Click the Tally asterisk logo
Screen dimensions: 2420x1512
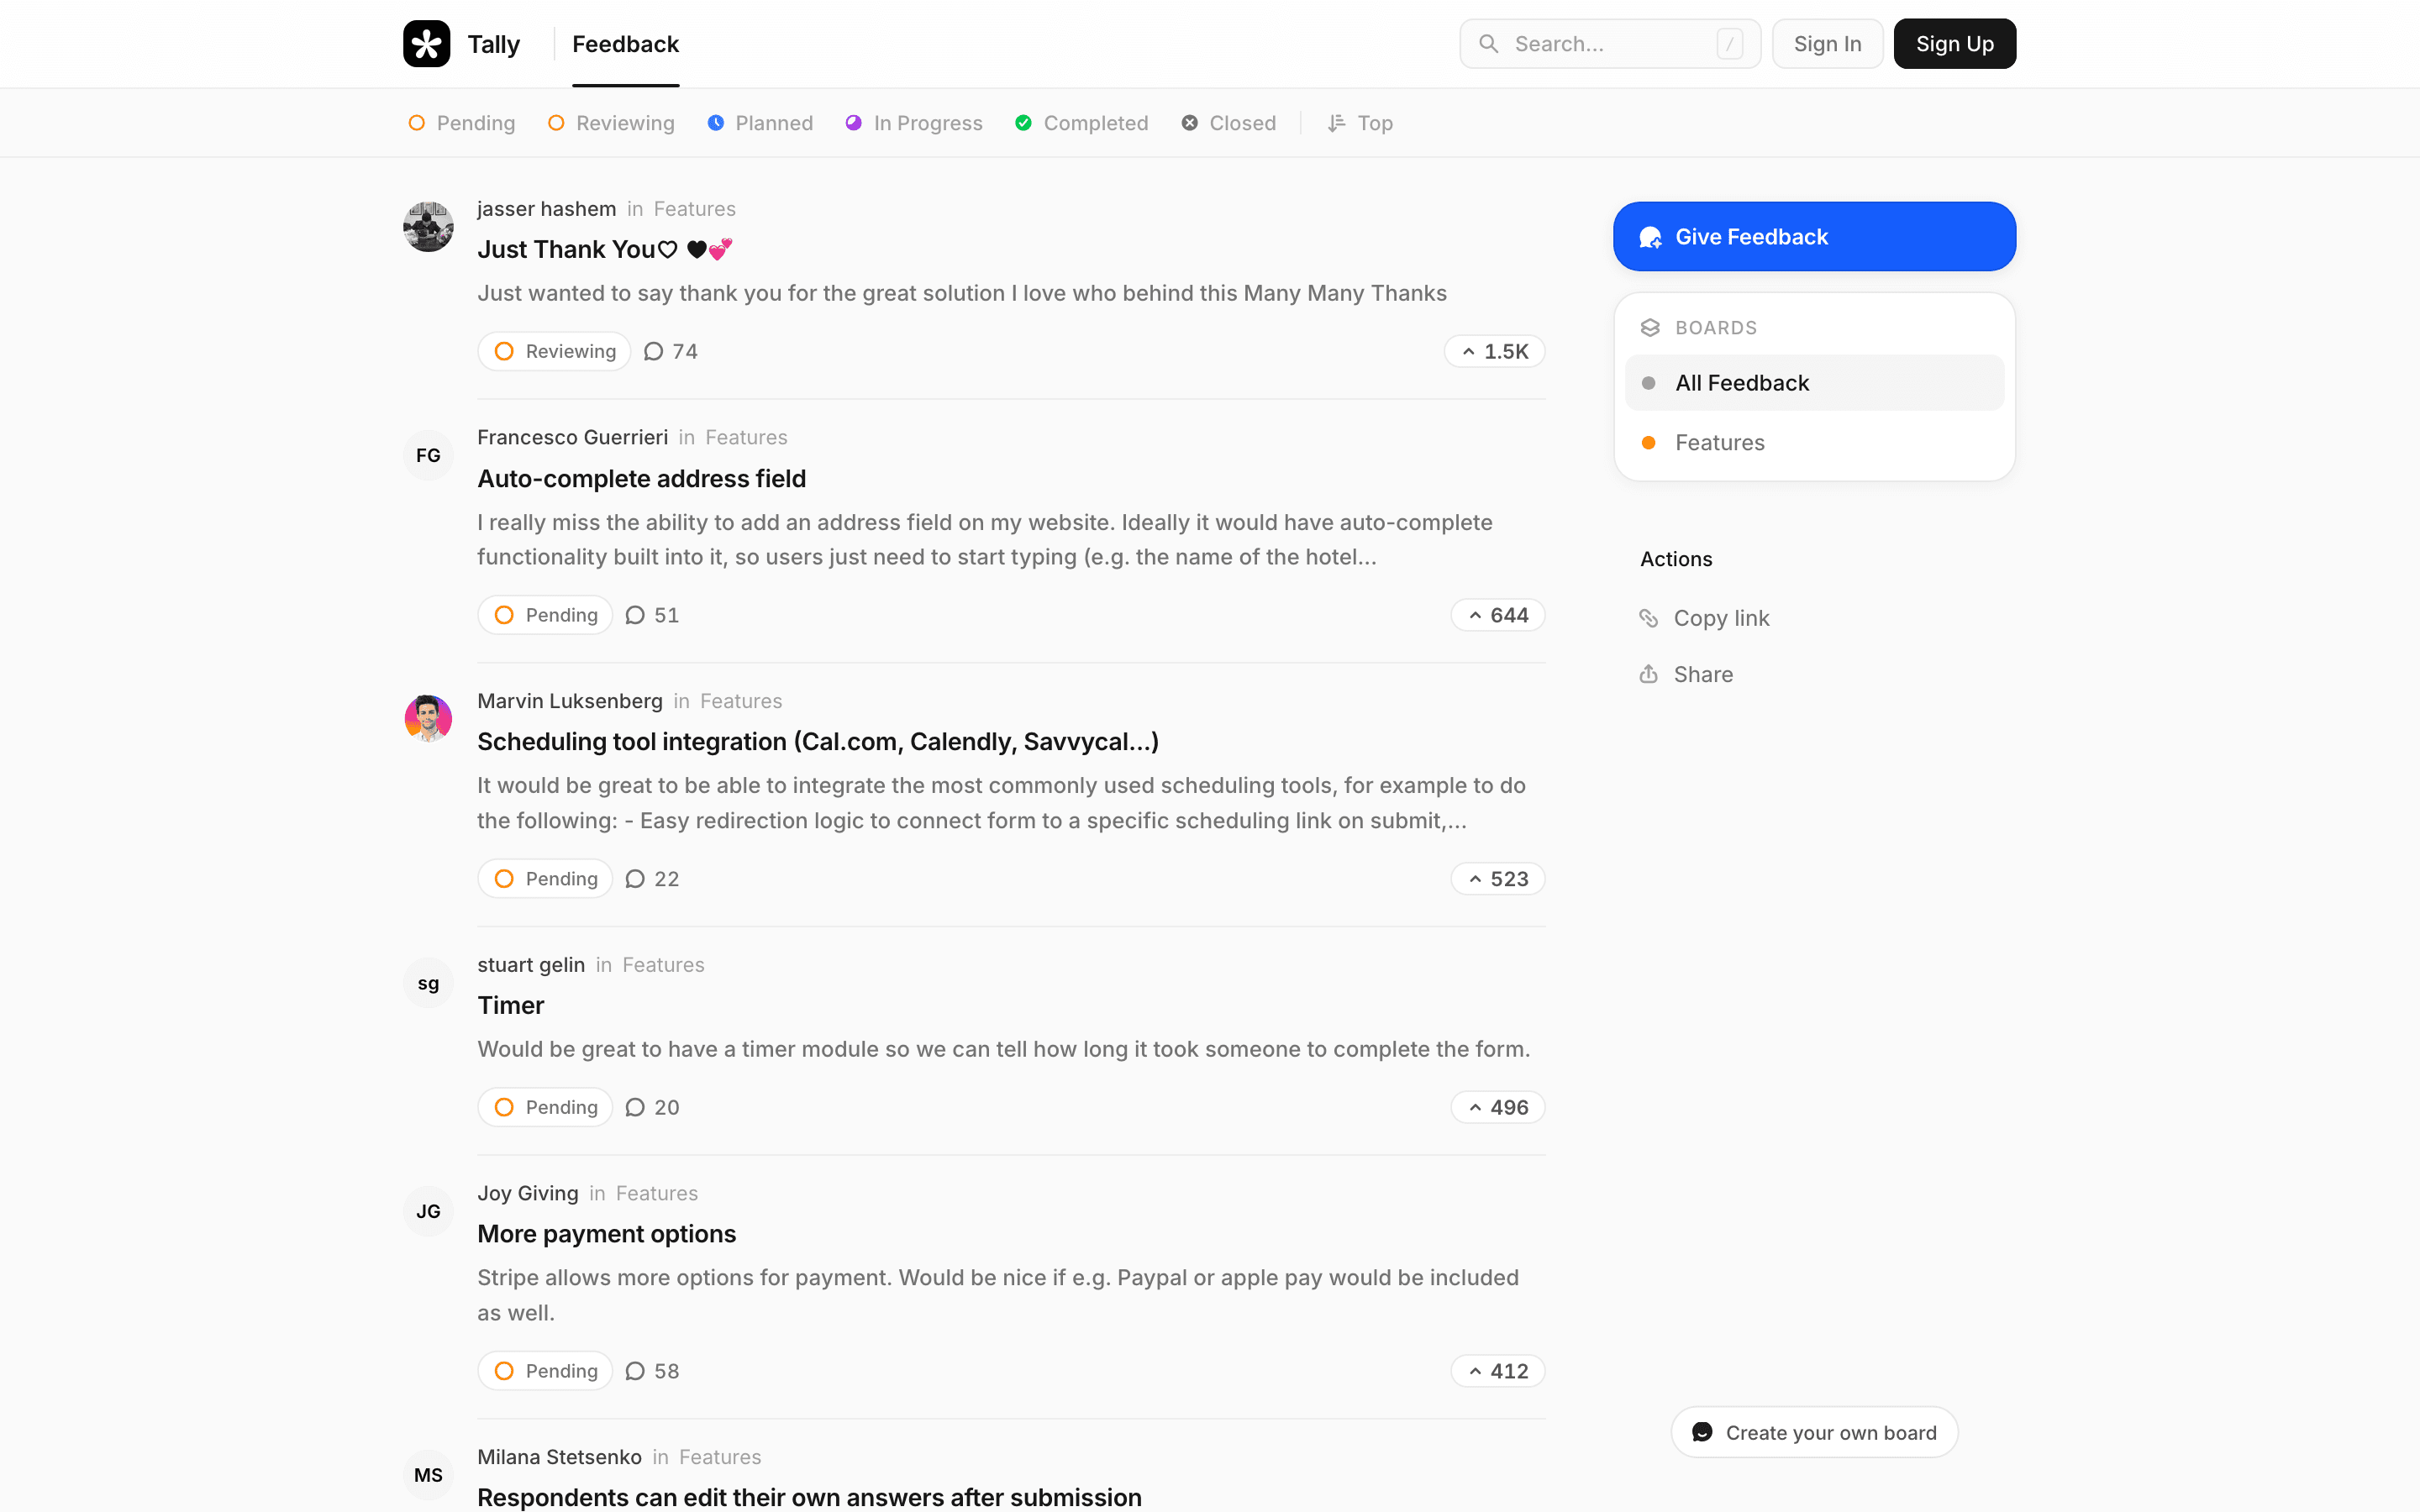click(426, 44)
